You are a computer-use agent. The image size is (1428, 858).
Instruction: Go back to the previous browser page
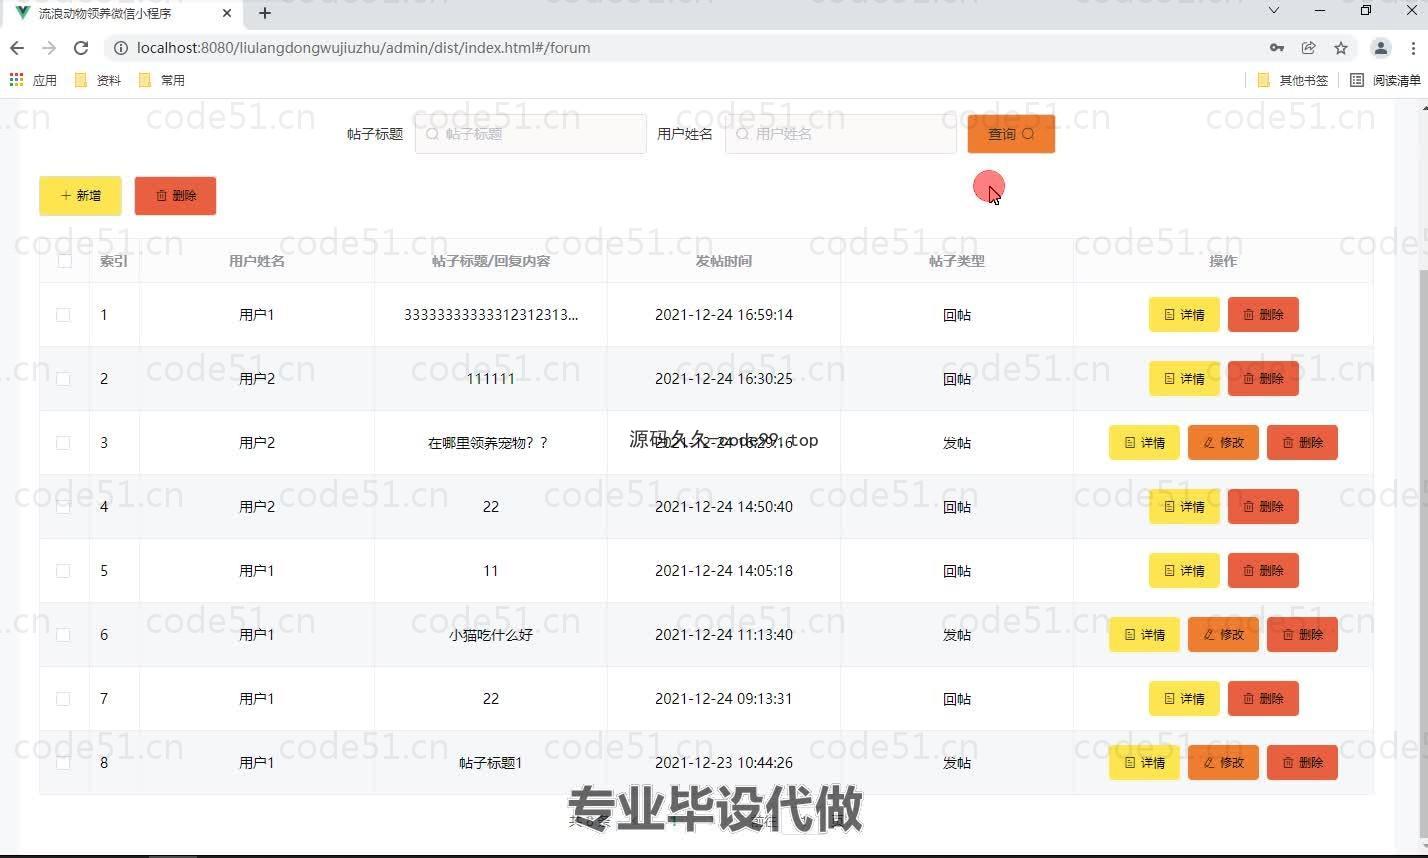17,48
